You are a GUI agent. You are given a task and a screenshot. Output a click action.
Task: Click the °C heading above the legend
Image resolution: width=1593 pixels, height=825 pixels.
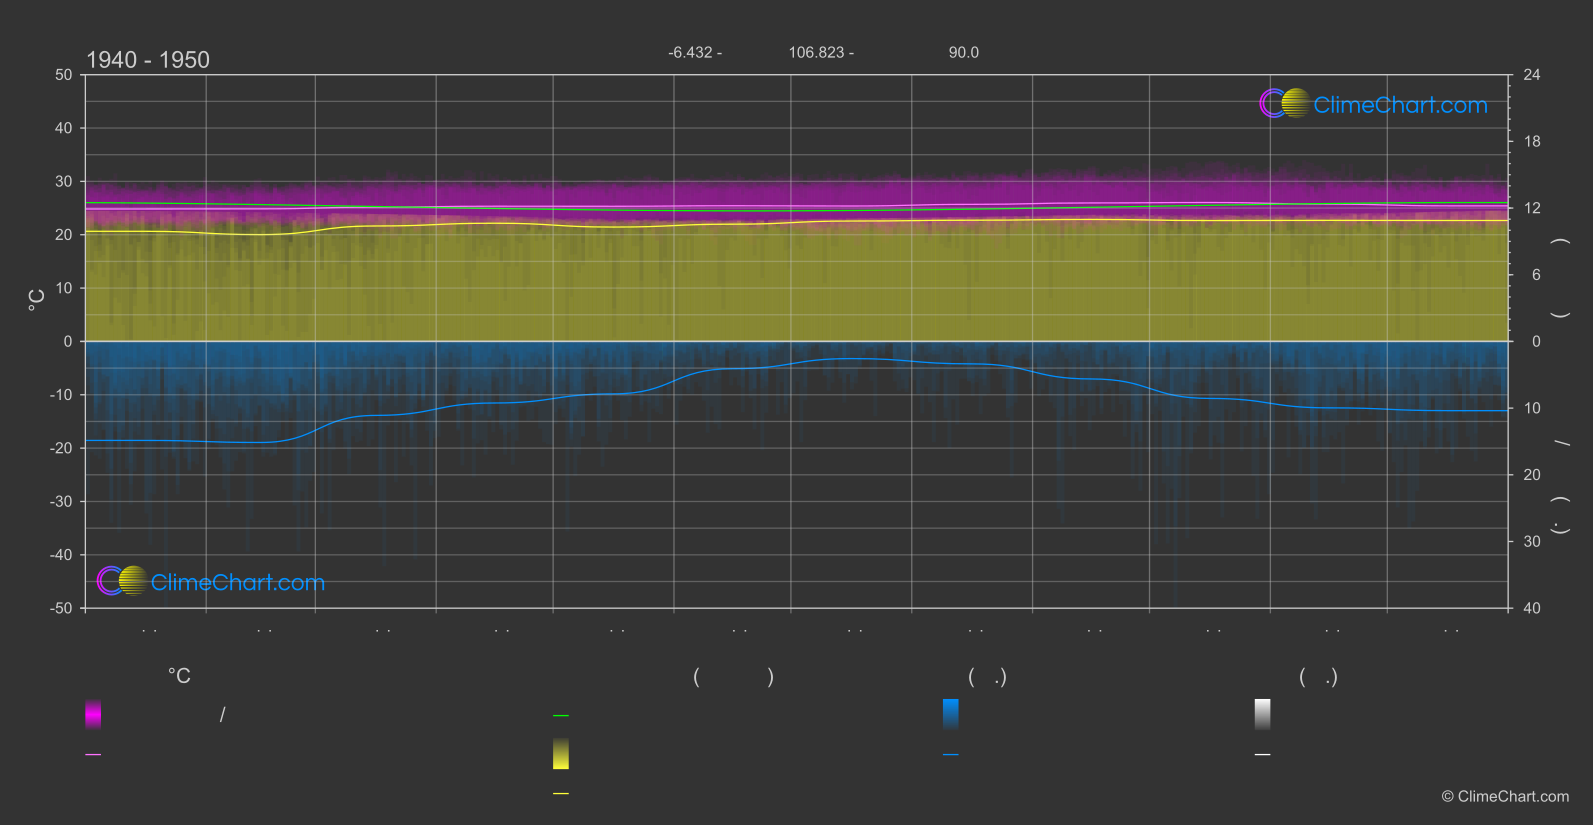tap(179, 677)
